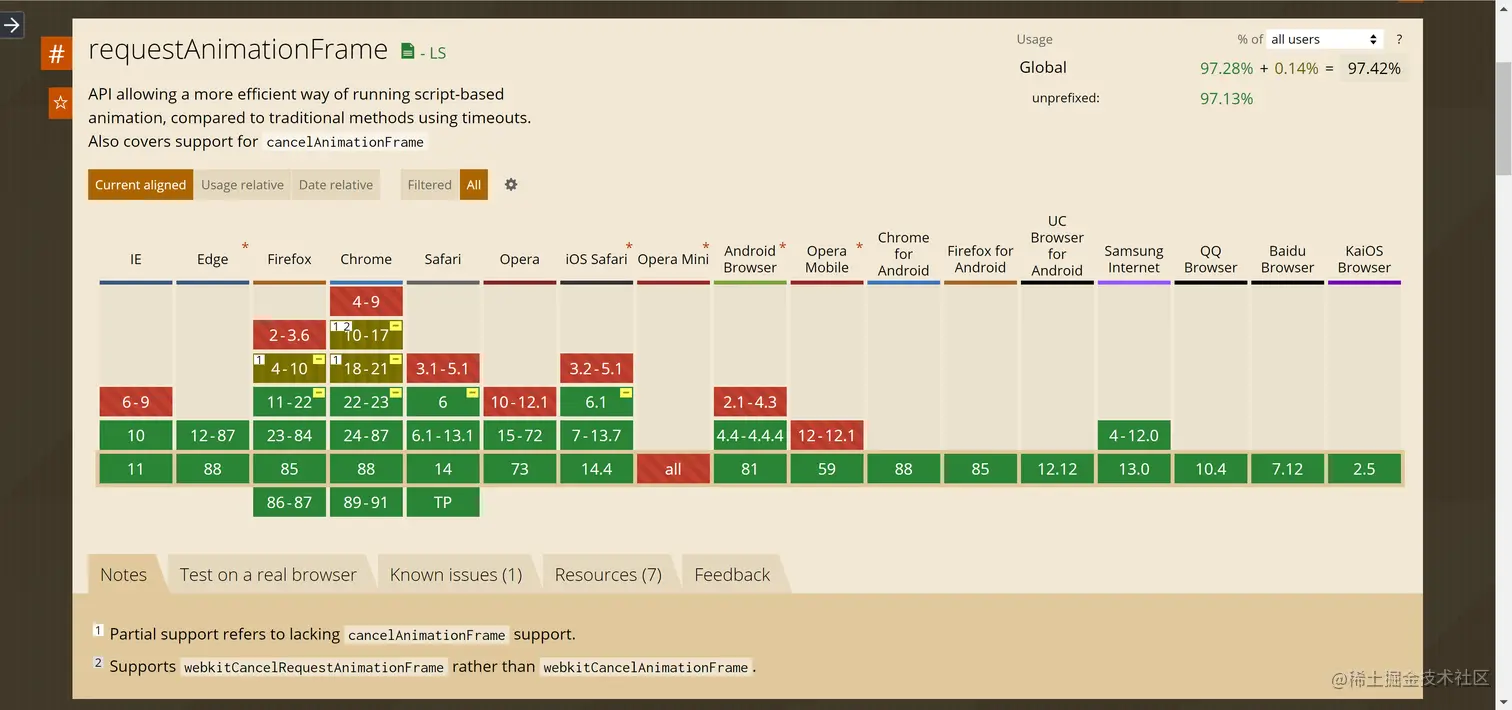Click the Safari TP cell
The width and height of the screenshot is (1512, 710).
pyautogui.click(x=443, y=502)
